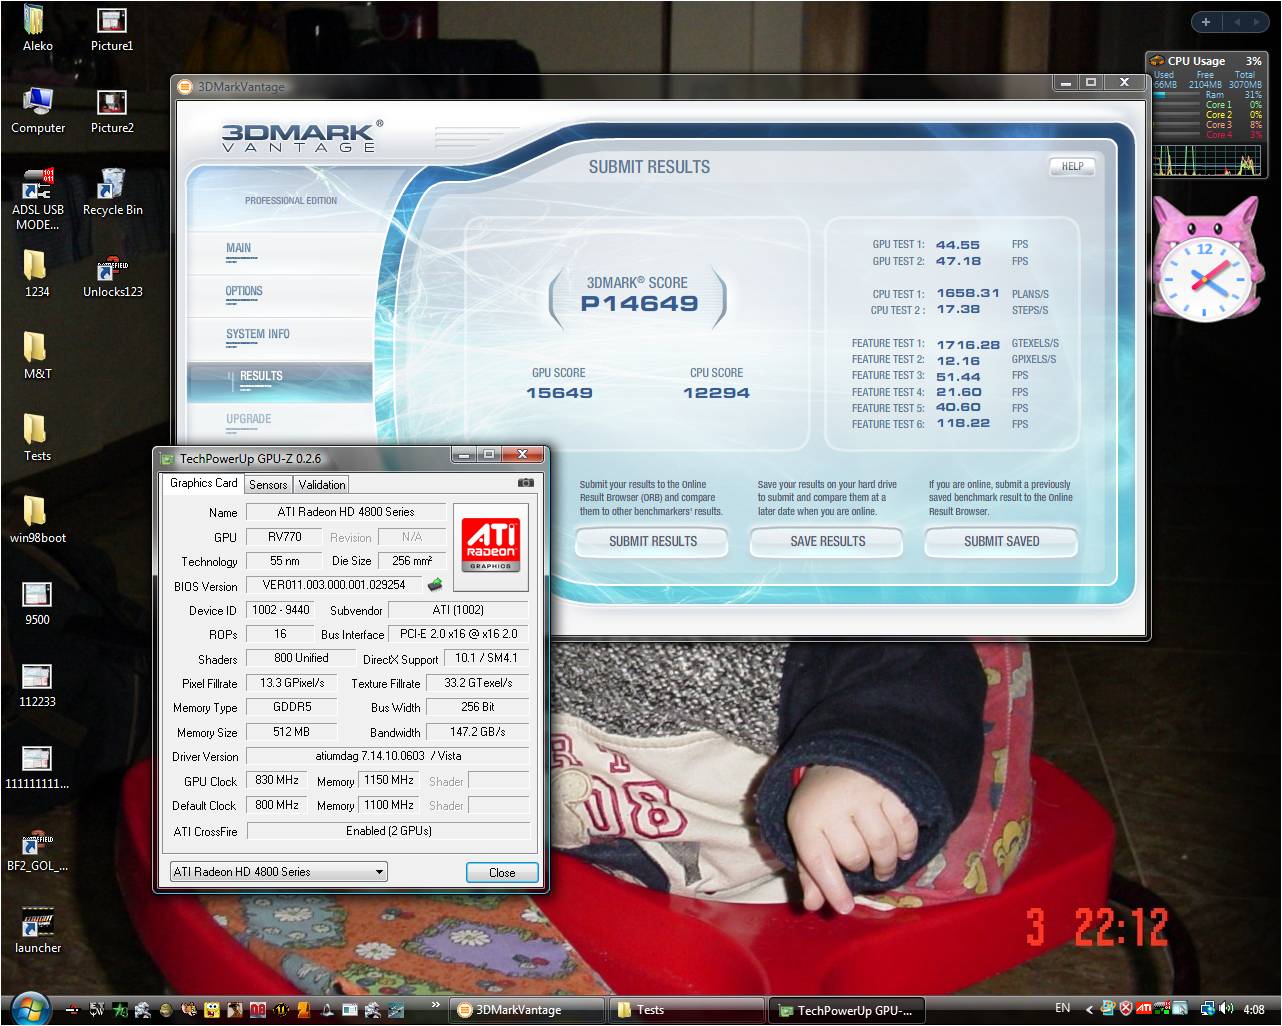Screen dimensions: 1282x1026
Task: Open the 112233 desktop file
Action: 37,684
